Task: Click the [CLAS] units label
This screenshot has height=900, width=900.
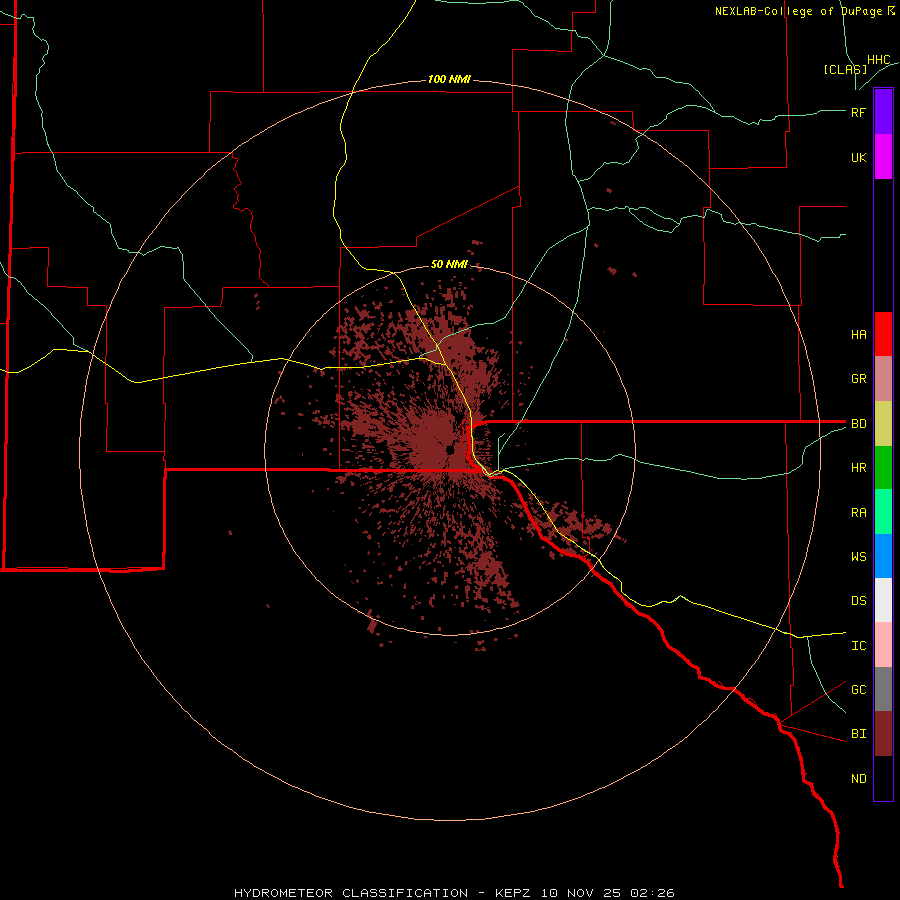Action: pos(845,69)
